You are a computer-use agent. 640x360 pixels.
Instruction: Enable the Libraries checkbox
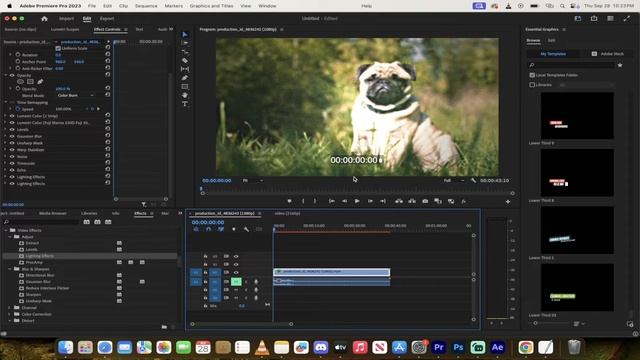(x=532, y=85)
